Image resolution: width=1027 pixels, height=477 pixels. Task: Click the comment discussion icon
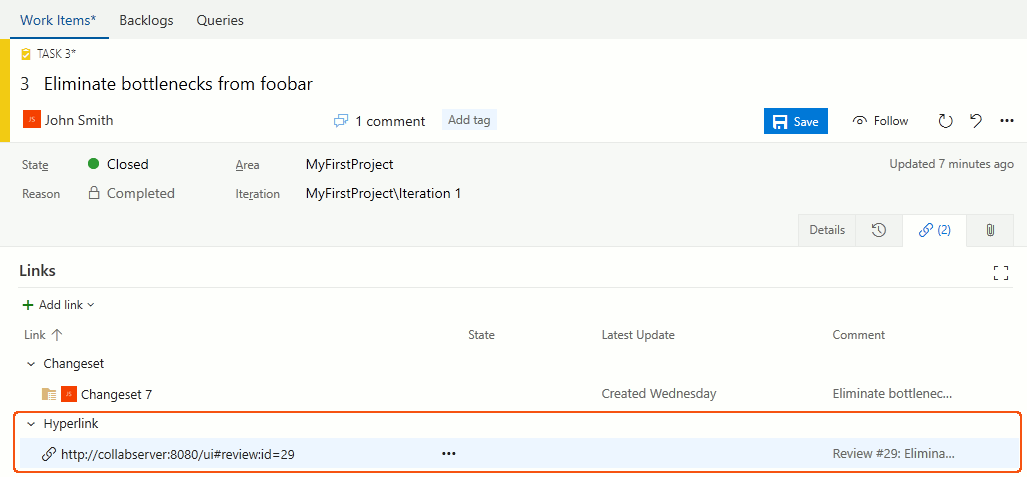point(341,121)
